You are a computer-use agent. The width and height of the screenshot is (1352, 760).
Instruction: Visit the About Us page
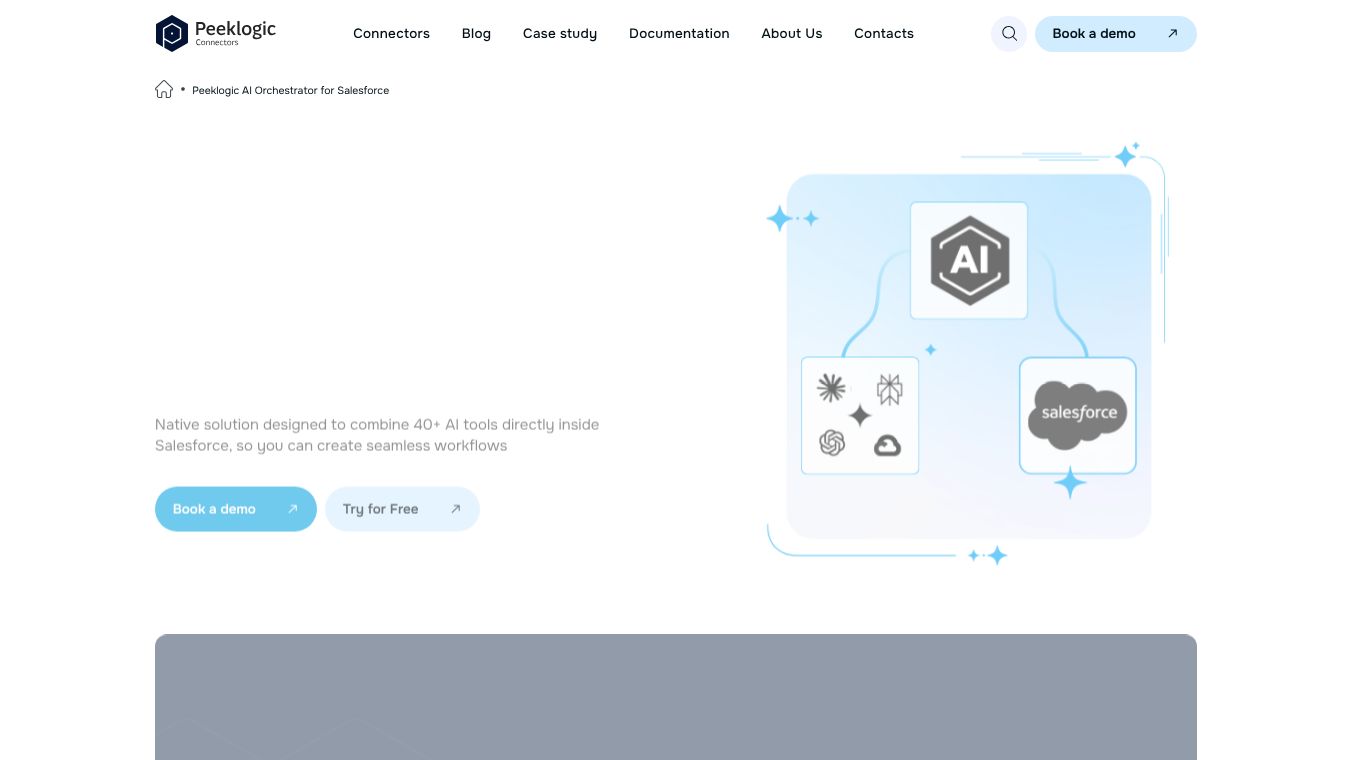[x=792, y=33]
